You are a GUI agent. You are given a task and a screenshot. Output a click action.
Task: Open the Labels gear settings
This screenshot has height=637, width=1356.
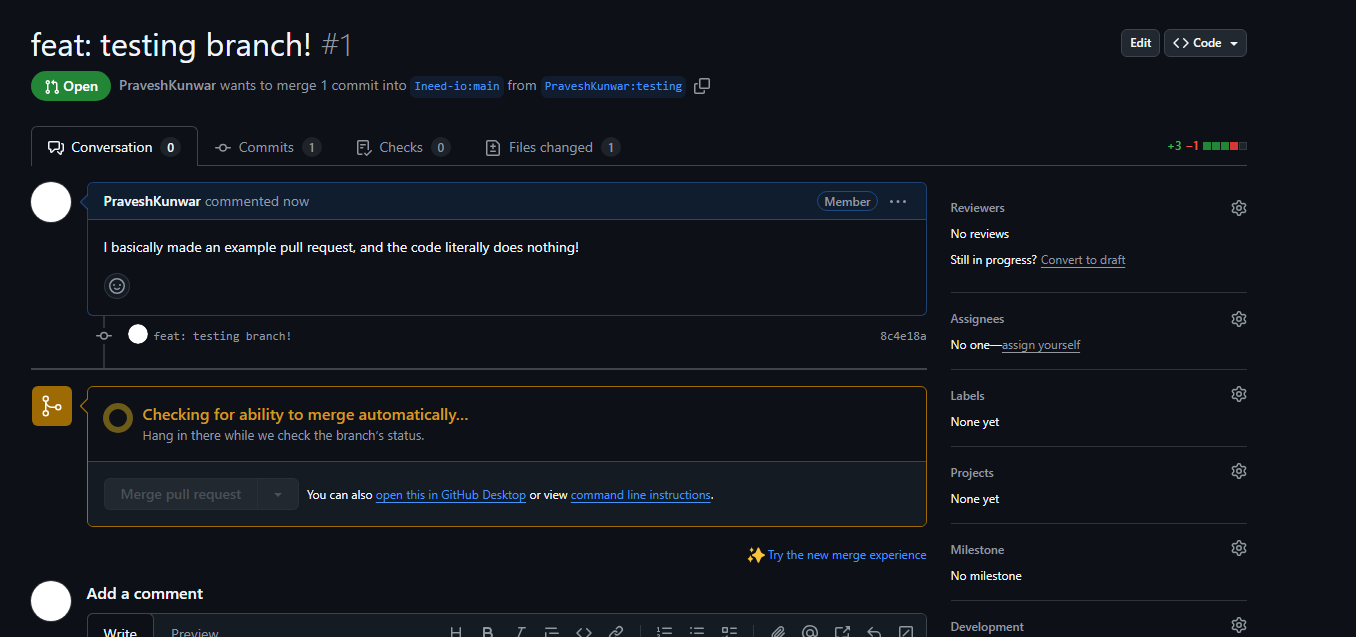tap(1239, 394)
